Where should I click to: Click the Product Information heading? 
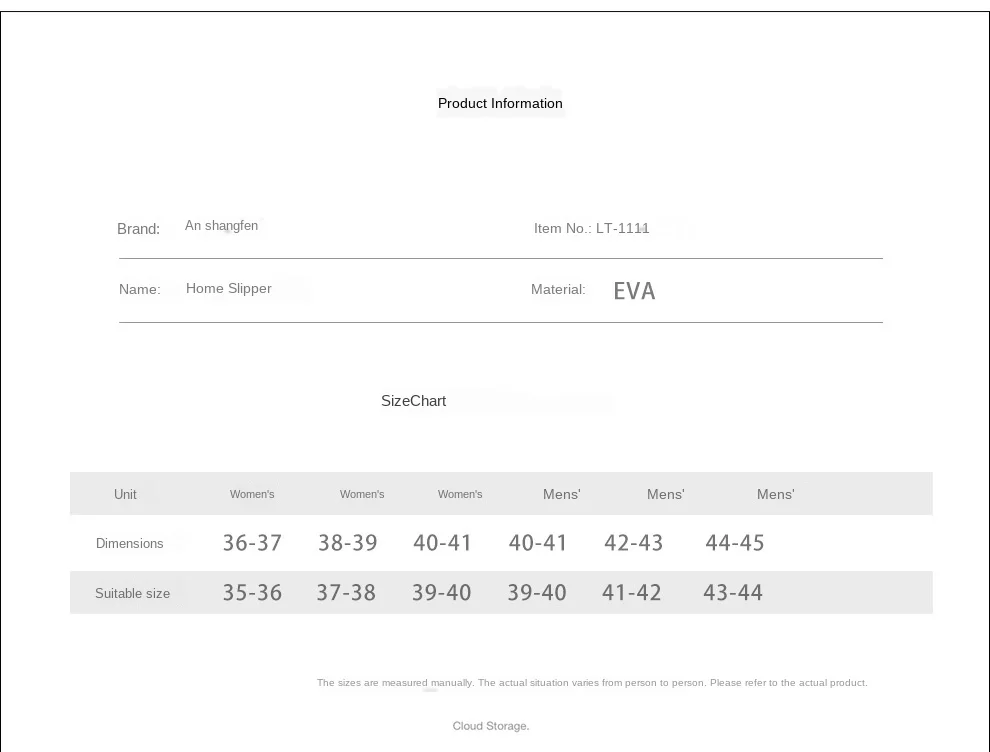pyautogui.click(x=500, y=104)
